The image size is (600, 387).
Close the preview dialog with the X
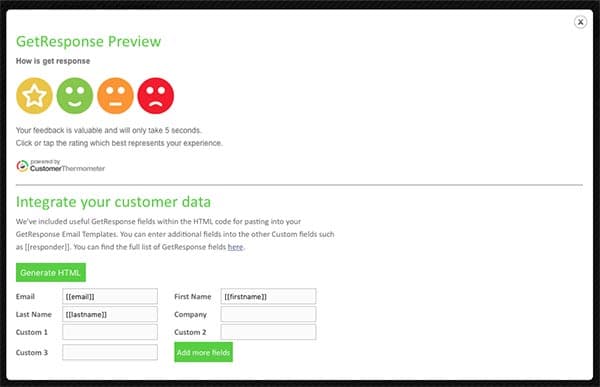coord(580,22)
